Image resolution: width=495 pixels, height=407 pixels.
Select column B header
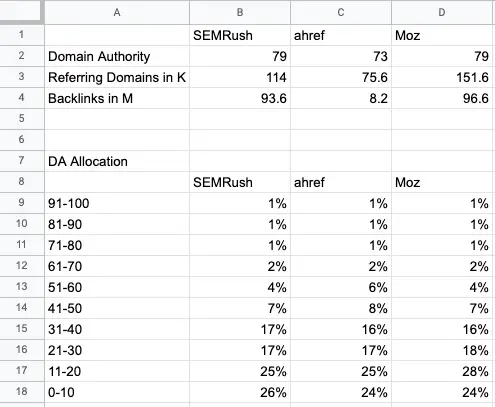(x=240, y=12)
